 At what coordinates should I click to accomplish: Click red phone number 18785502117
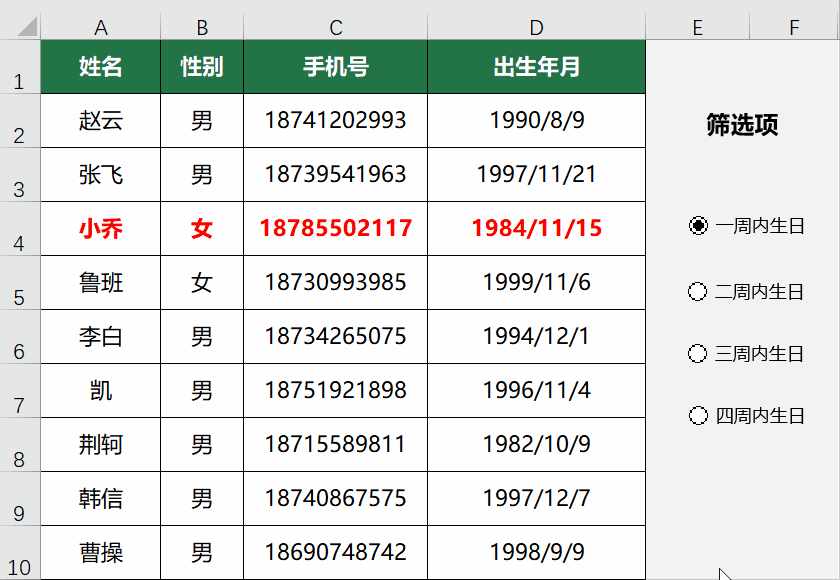336,229
